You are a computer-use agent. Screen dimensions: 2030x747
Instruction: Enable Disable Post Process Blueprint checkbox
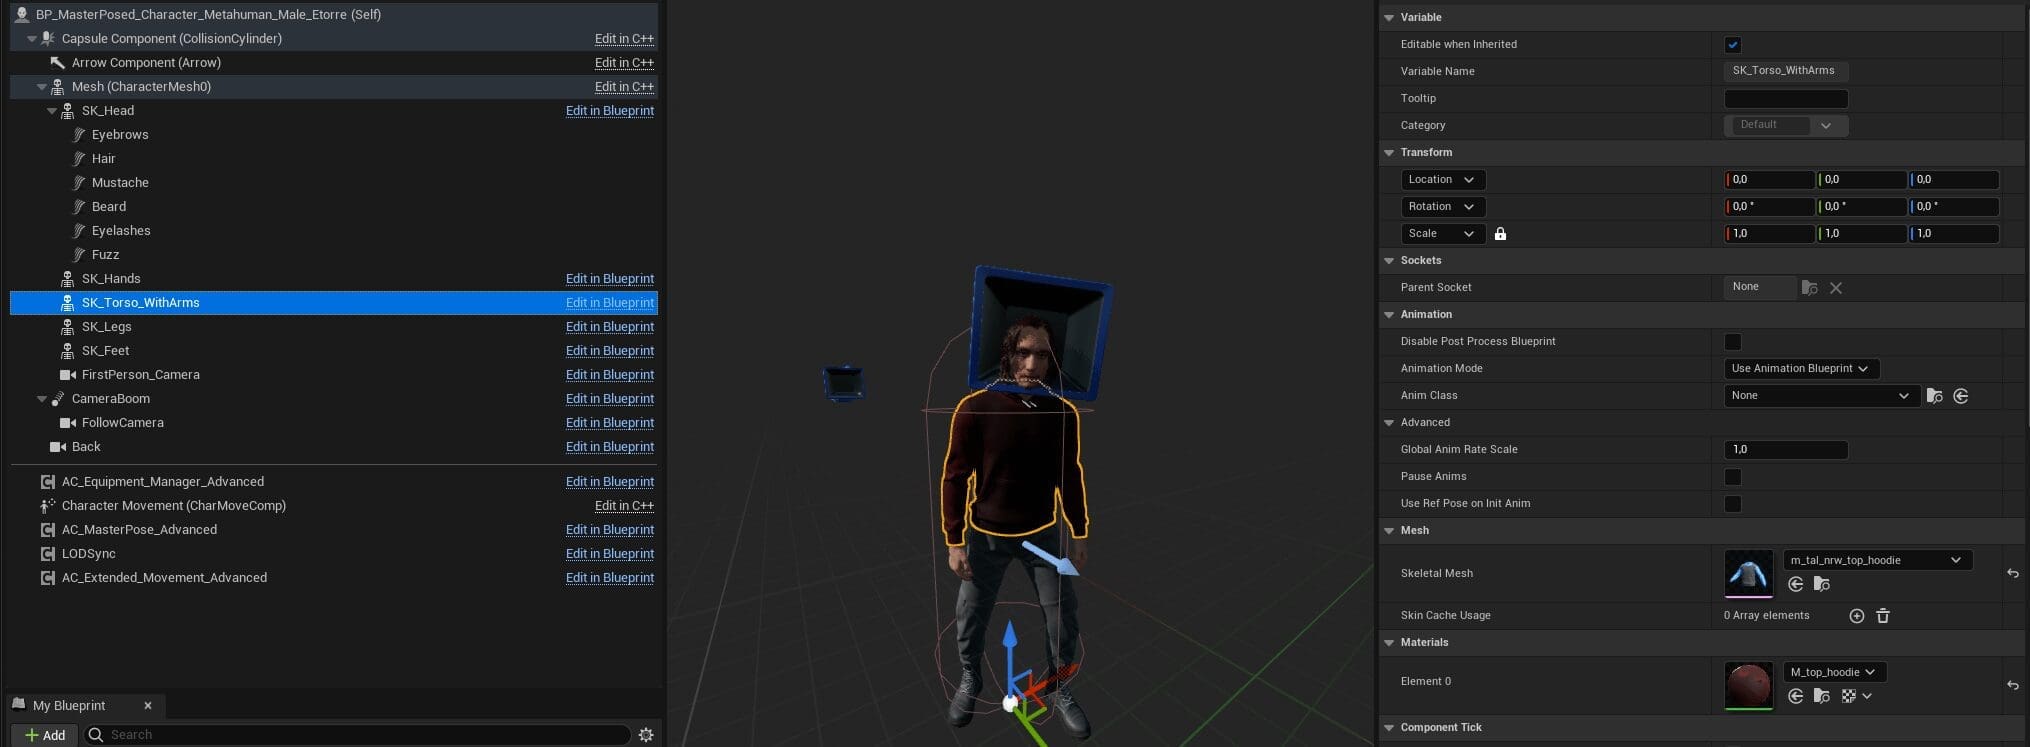click(1733, 342)
